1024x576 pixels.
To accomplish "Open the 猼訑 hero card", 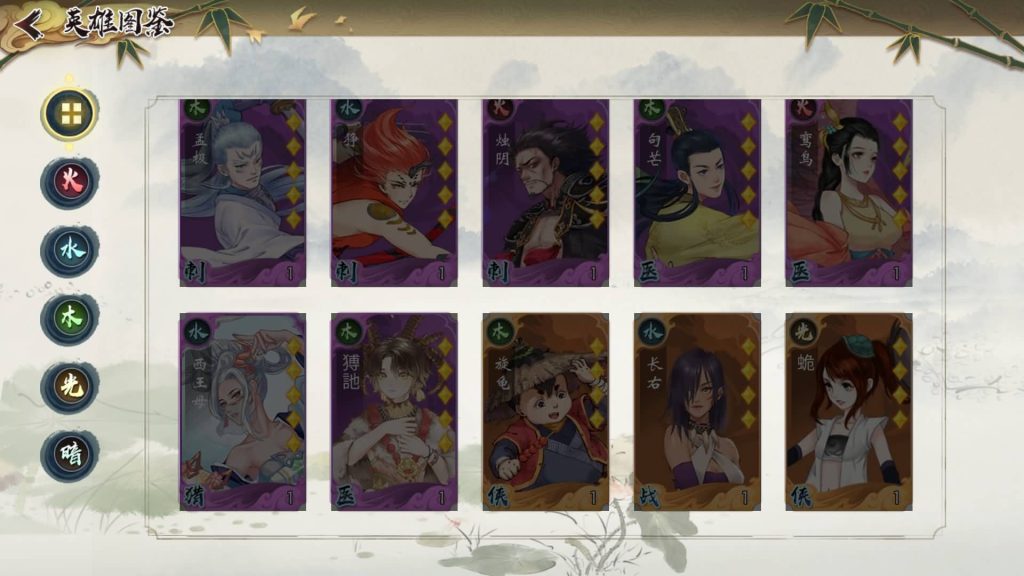I will [x=394, y=412].
